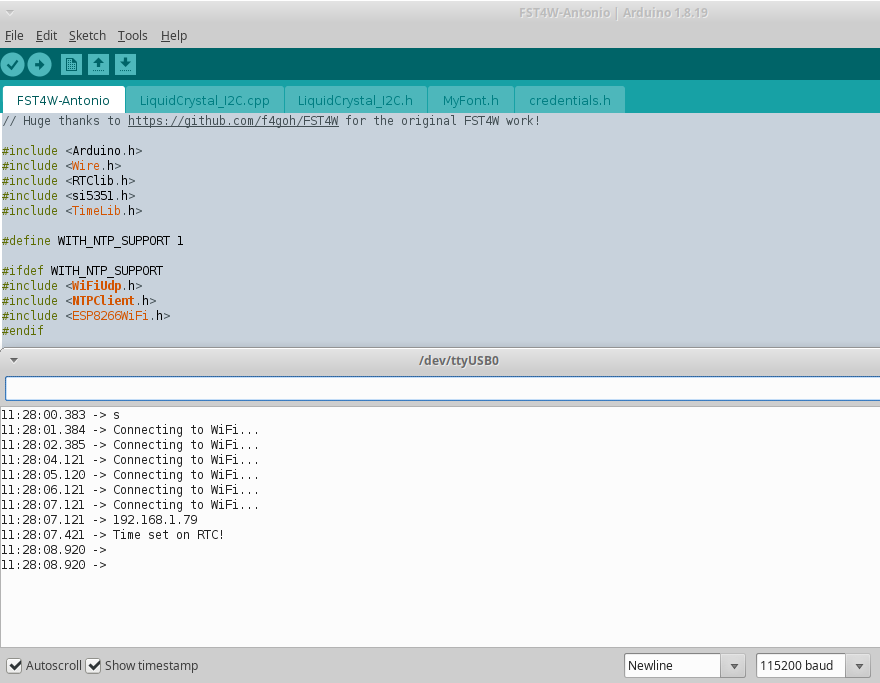Click the Open sketch up-arrow icon
This screenshot has height=683, width=880.
point(98,65)
